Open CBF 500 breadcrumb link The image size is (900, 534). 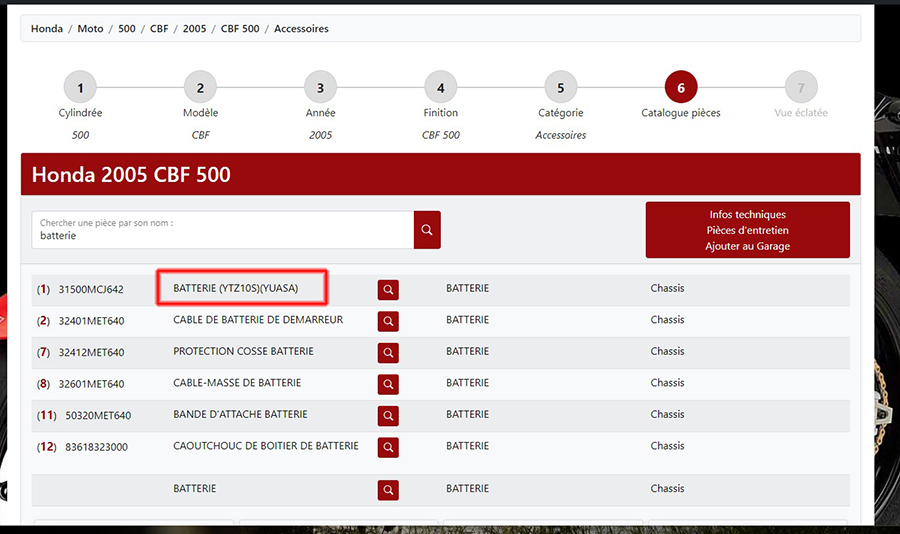(x=240, y=29)
